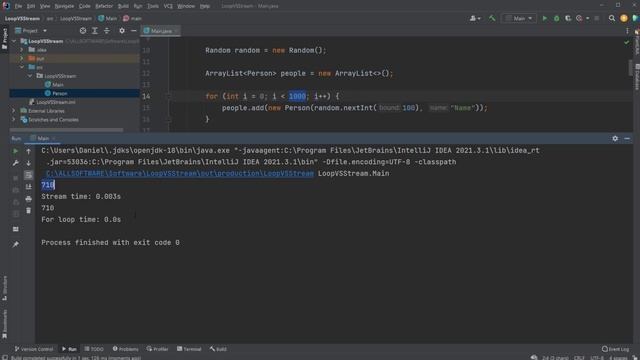Image resolution: width=640 pixels, height=360 pixels.
Task: Select the Person class in project tree
Action: click(x=60, y=93)
